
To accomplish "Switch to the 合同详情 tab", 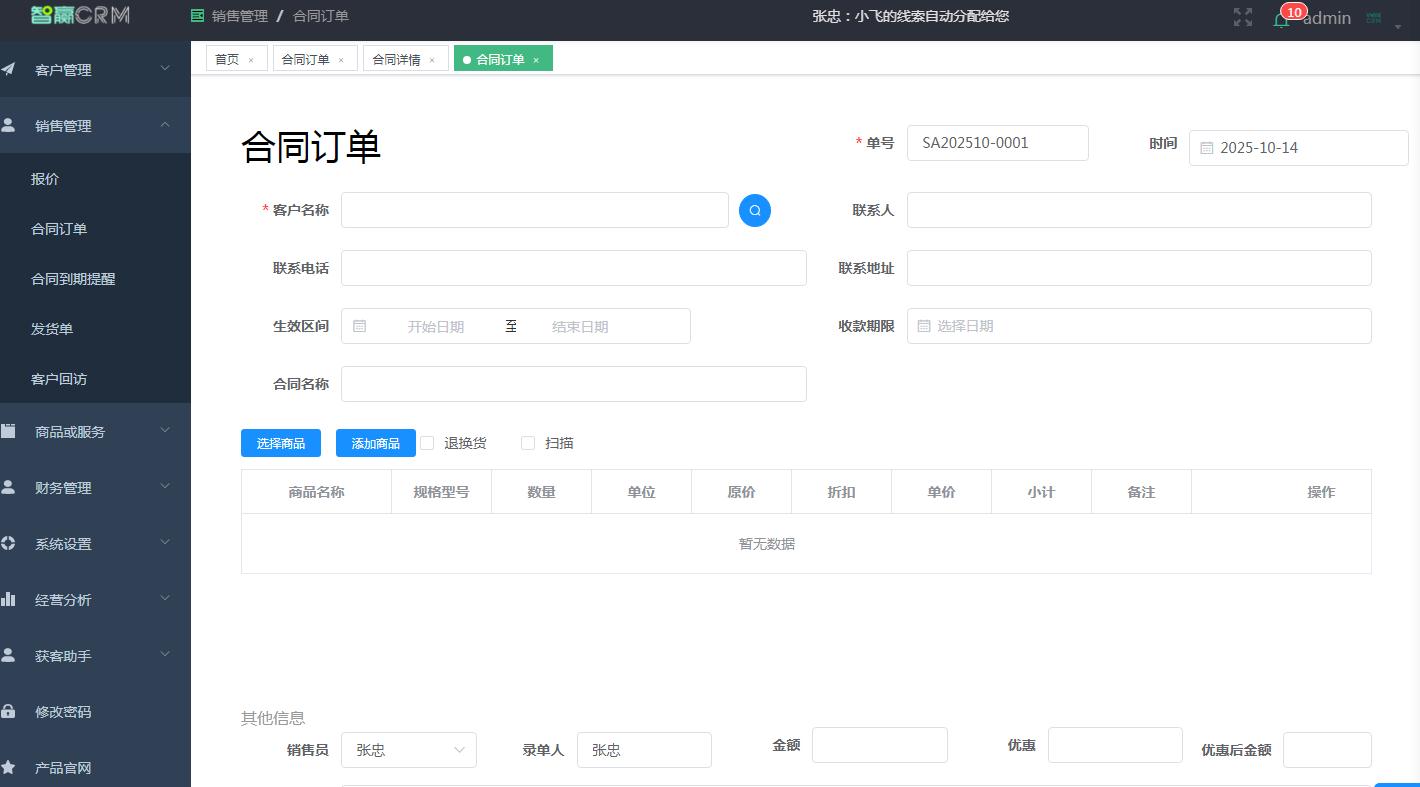I will (x=398, y=58).
